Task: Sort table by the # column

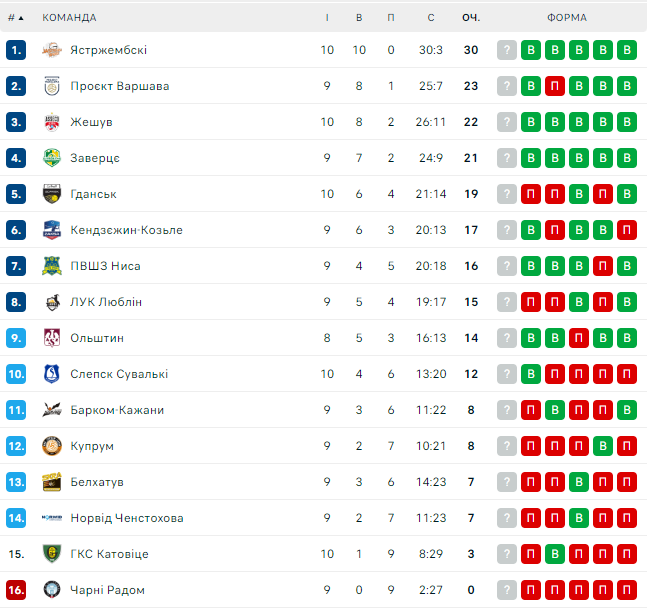Action: (x=15, y=17)
